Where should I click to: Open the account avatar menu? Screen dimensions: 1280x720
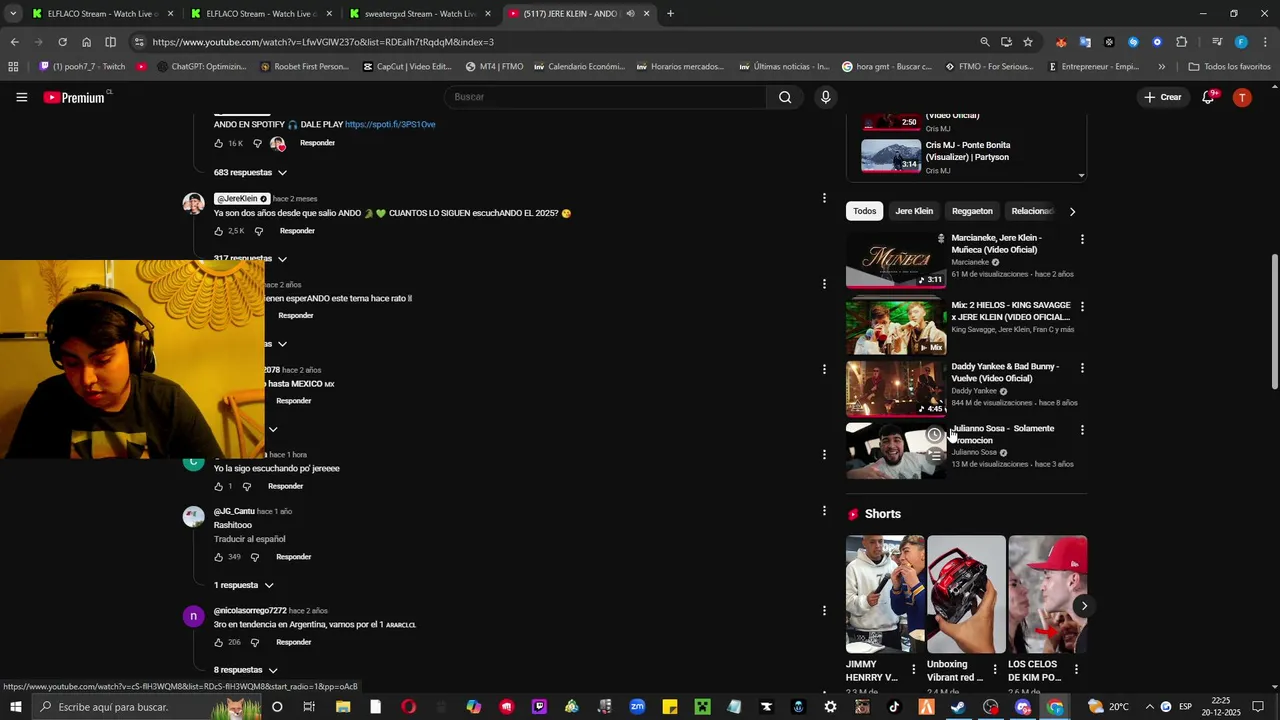coord(1242,97)
